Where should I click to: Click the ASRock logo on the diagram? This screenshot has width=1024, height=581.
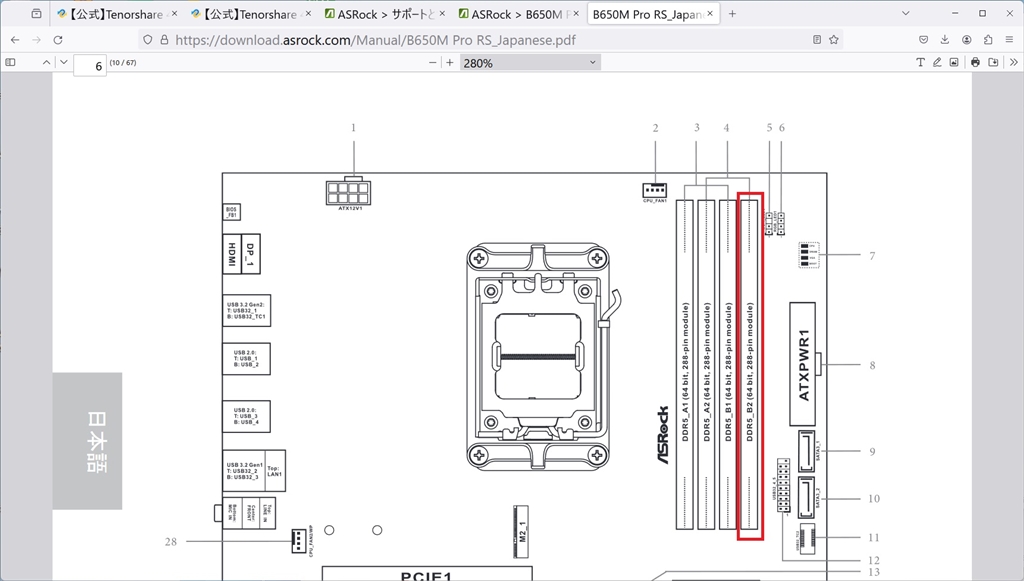click(x=662, y=435)
